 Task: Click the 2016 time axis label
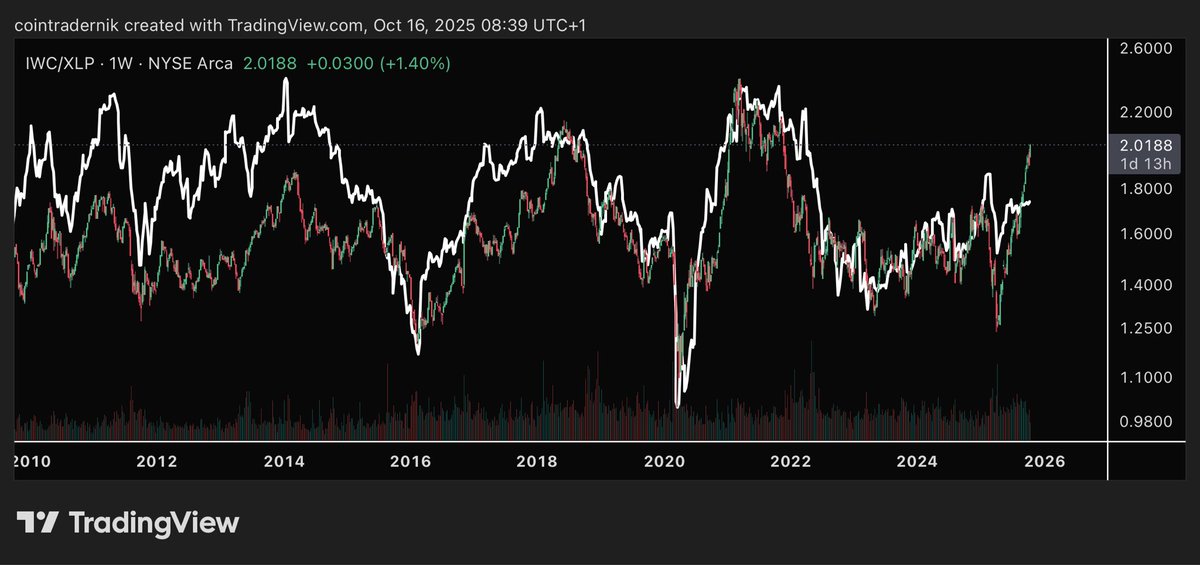410,462
